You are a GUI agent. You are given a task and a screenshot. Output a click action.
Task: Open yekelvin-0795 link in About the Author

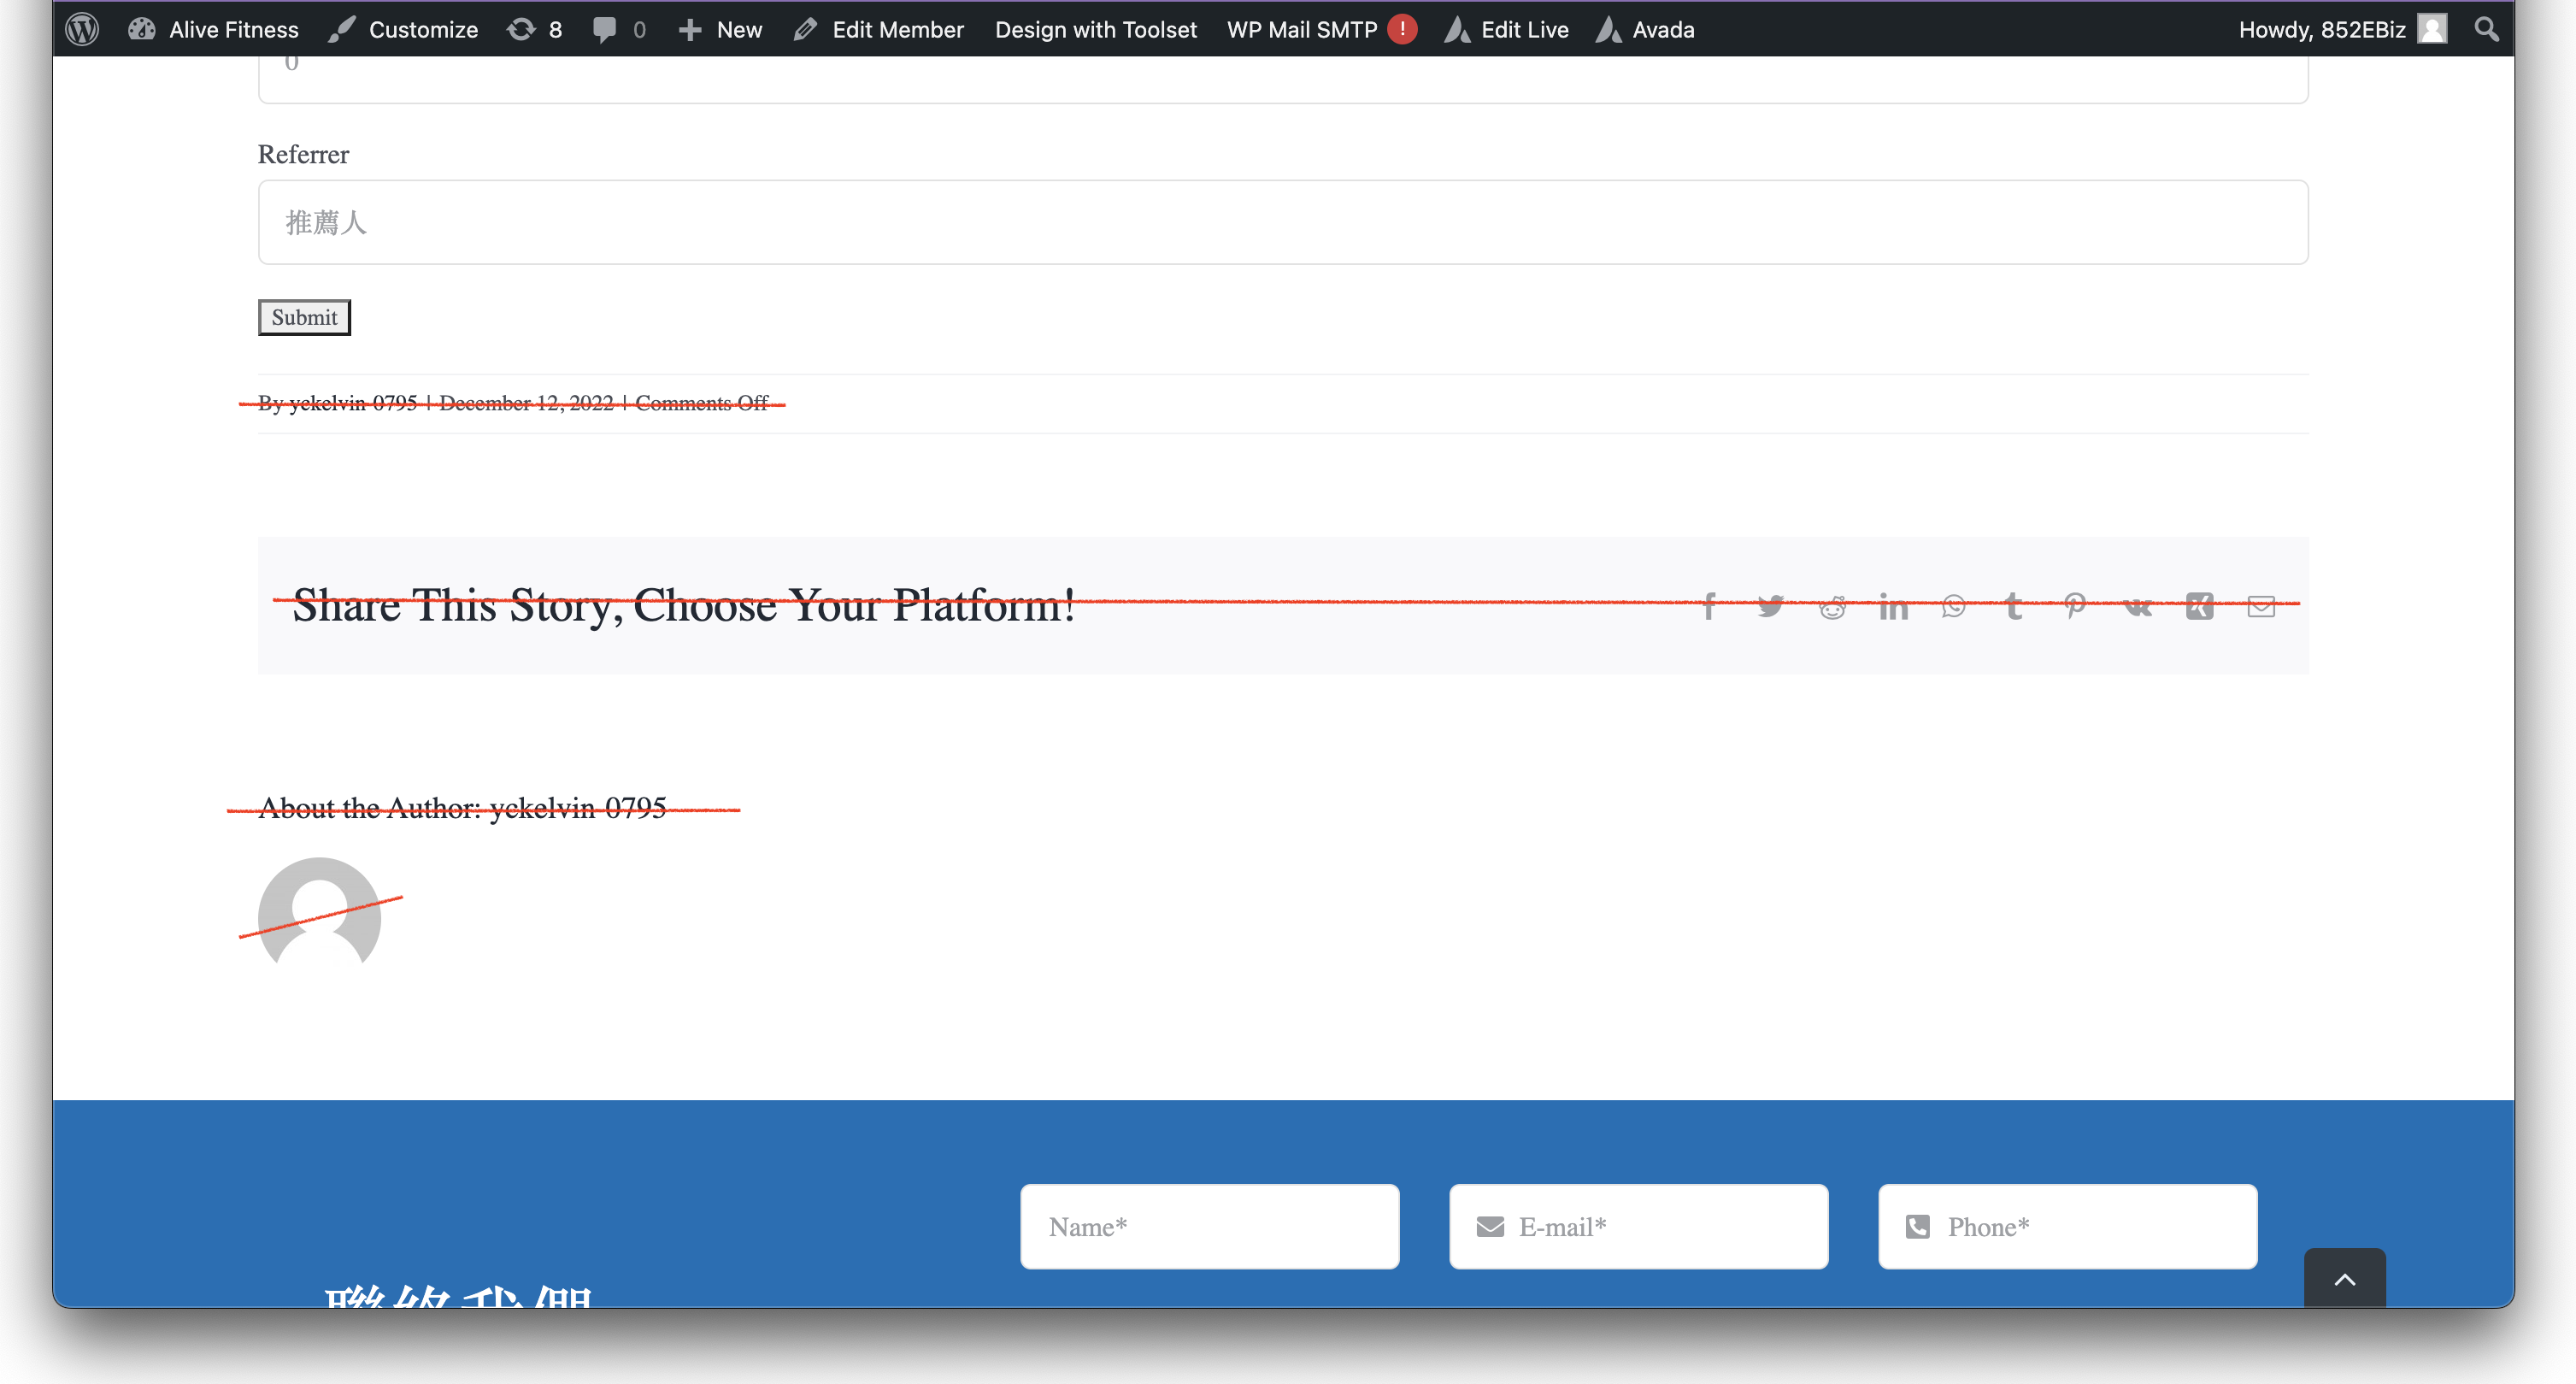[x=578, y=808]
